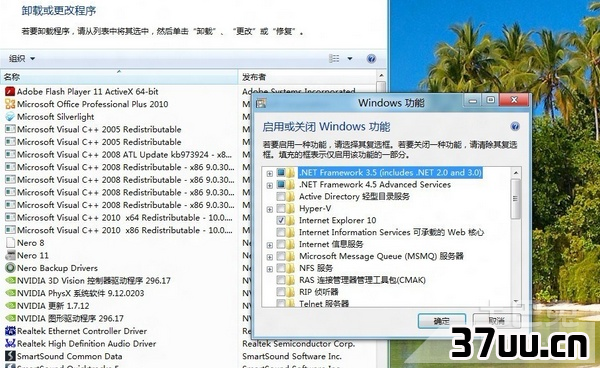The height and width of the screenshot is (368, 600).
Task: Select the Nero 11 program icon
Action: (10, 256)
